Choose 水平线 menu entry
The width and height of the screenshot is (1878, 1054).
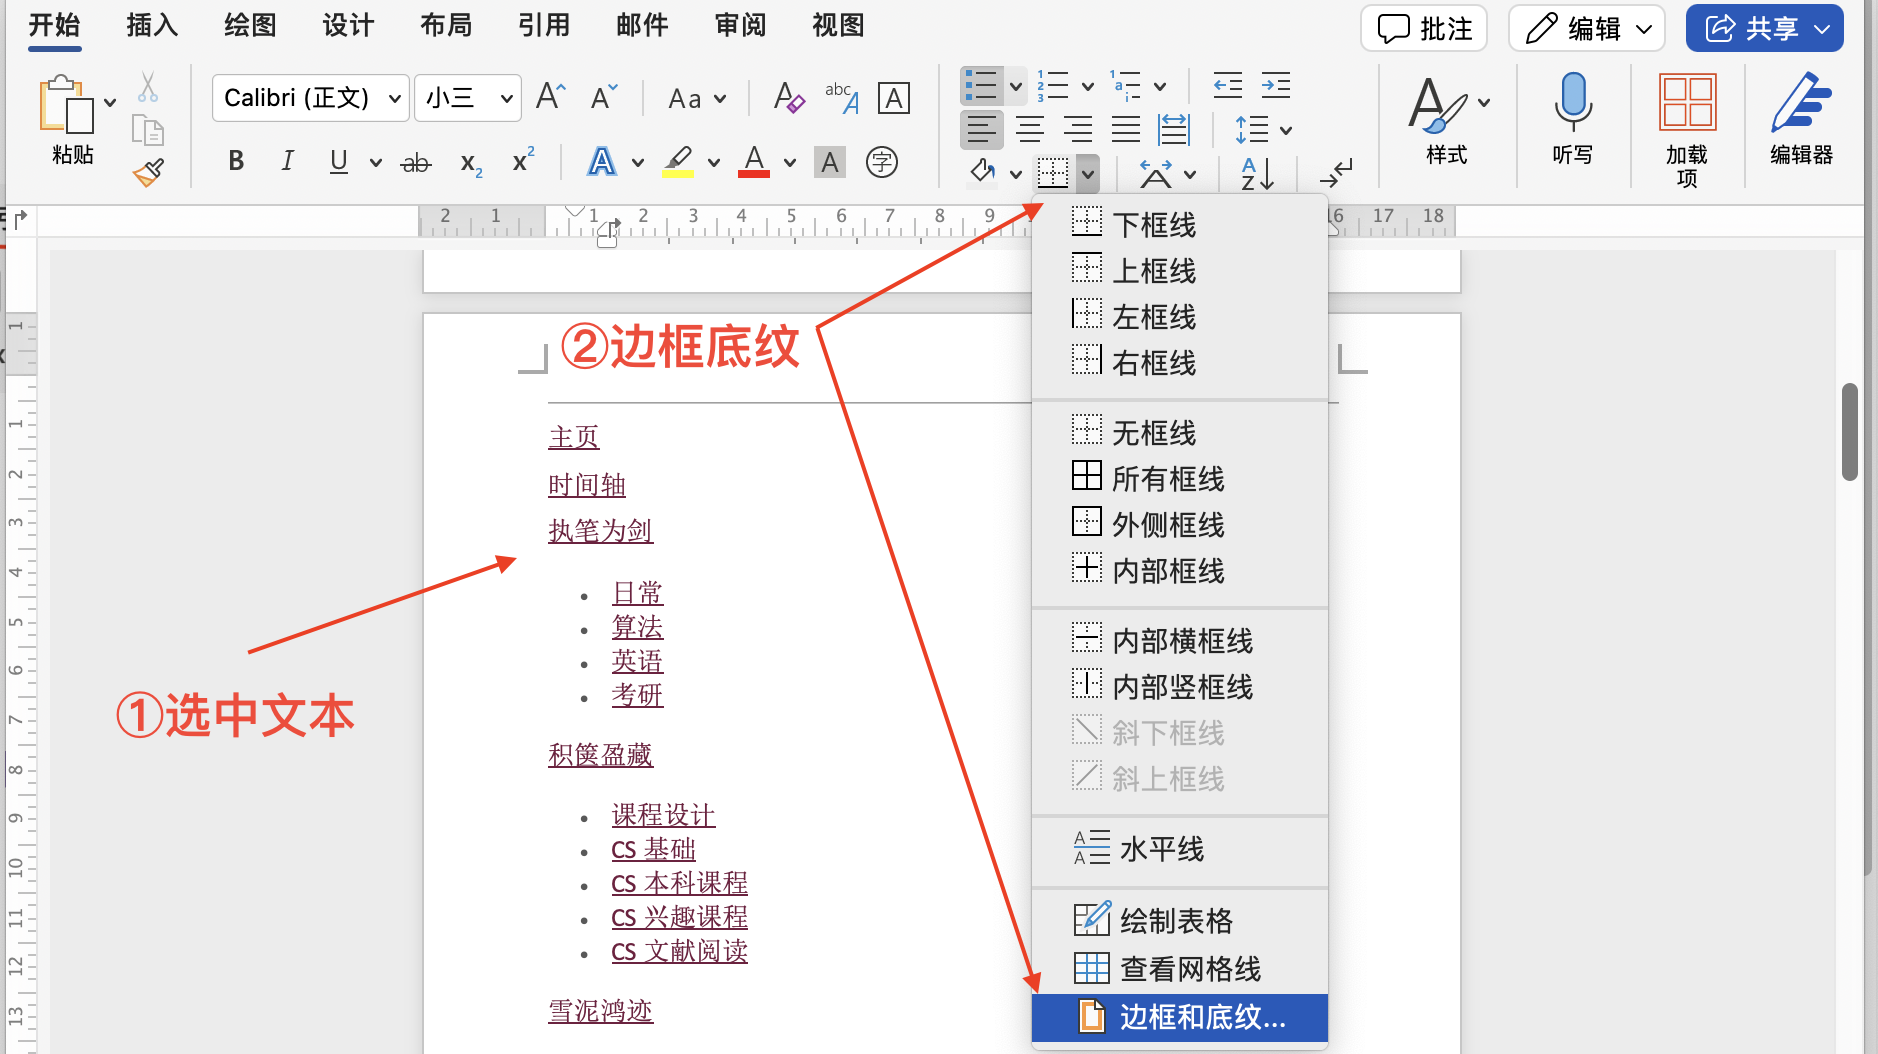coord(1180,849)
